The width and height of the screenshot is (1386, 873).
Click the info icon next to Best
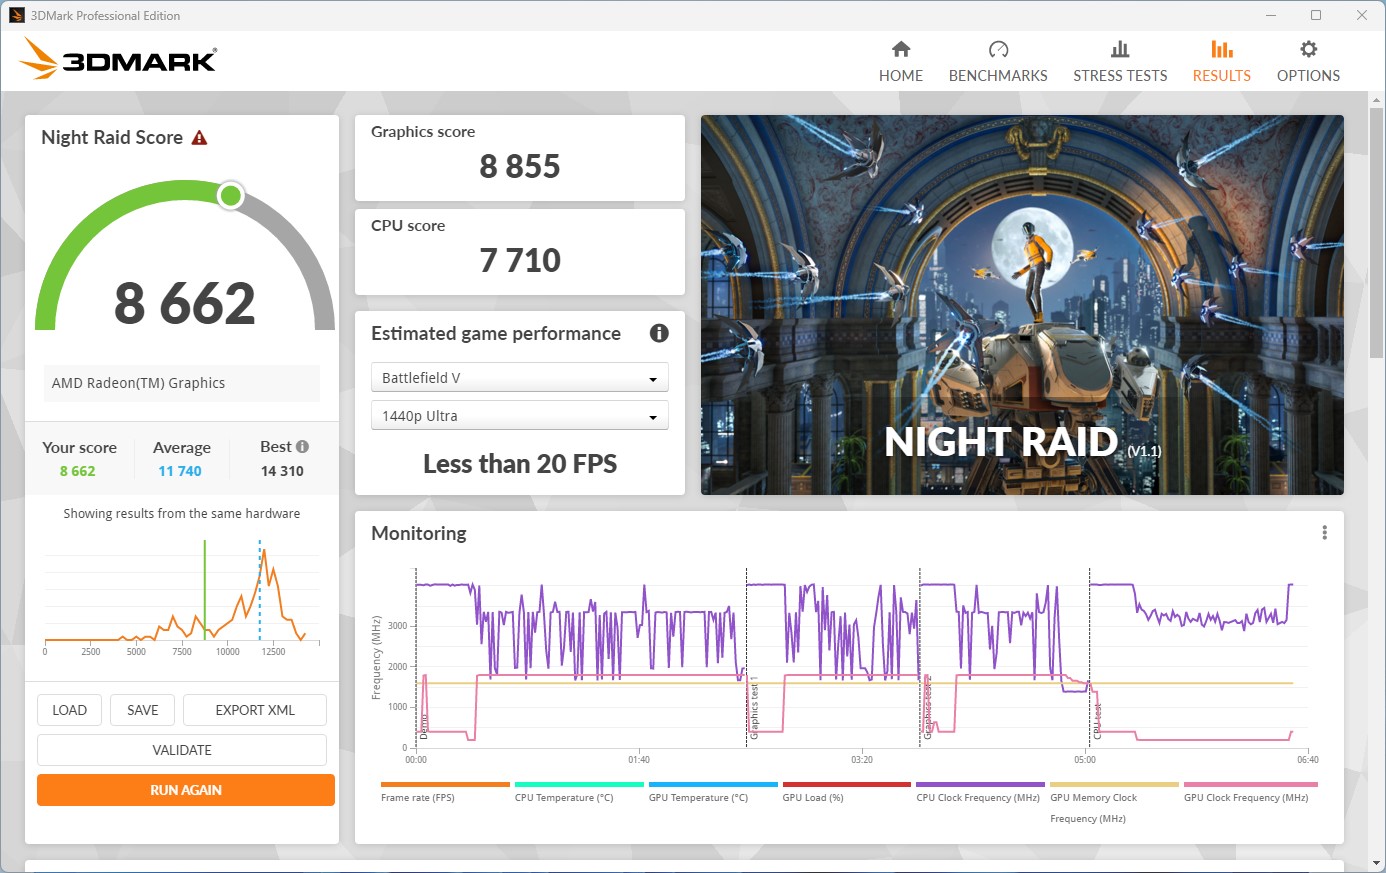303,447
